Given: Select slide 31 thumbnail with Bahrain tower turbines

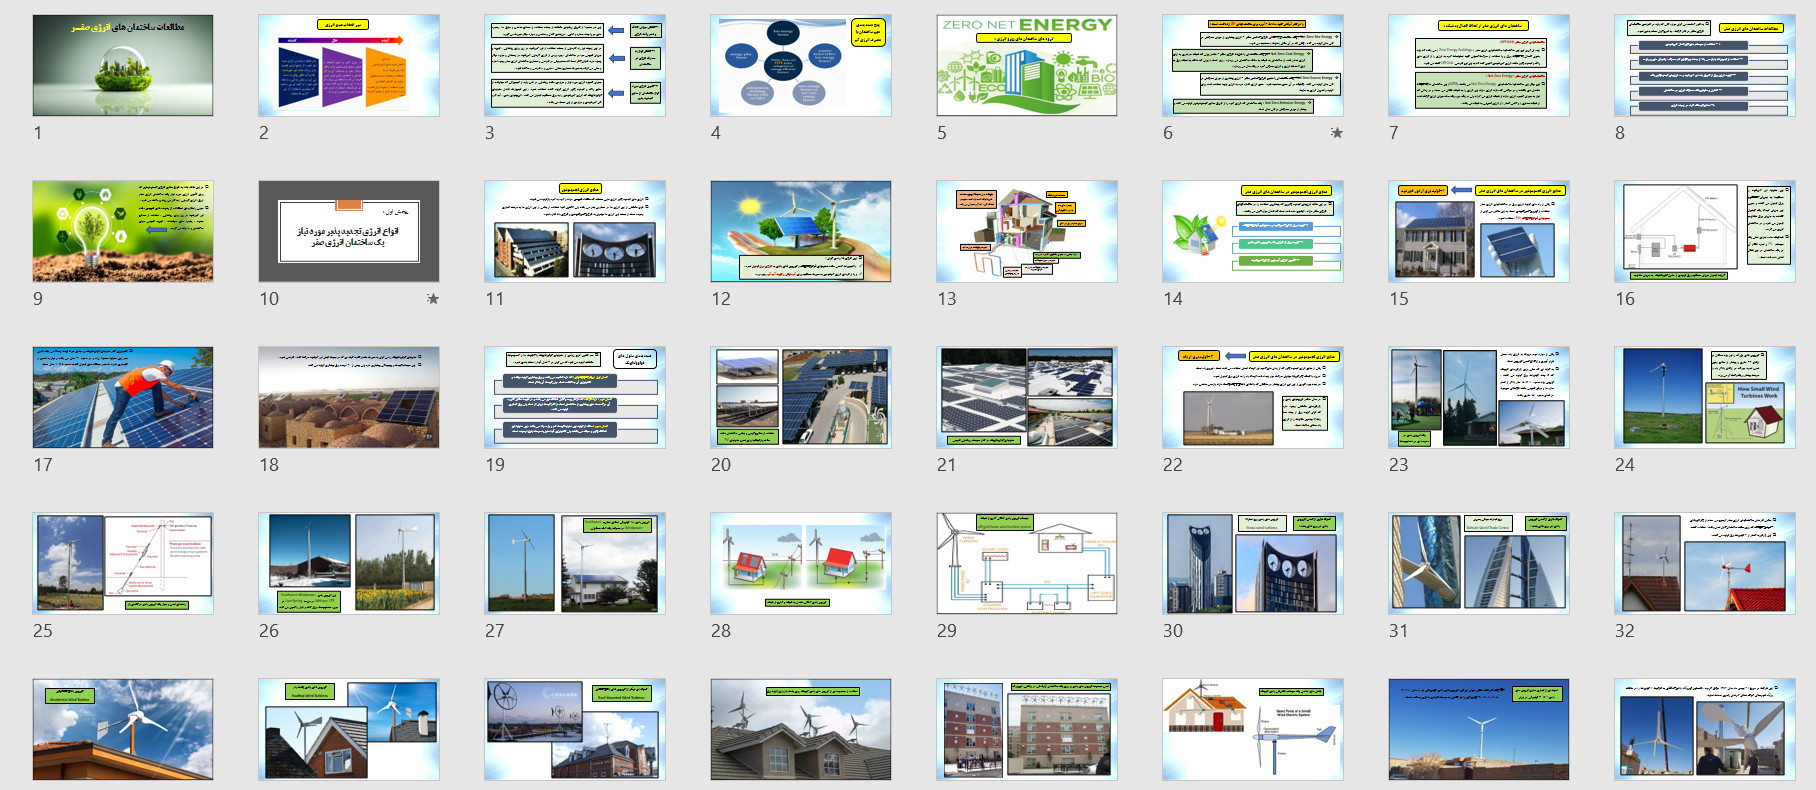Looking at the screenshot, I should 1479,563.
